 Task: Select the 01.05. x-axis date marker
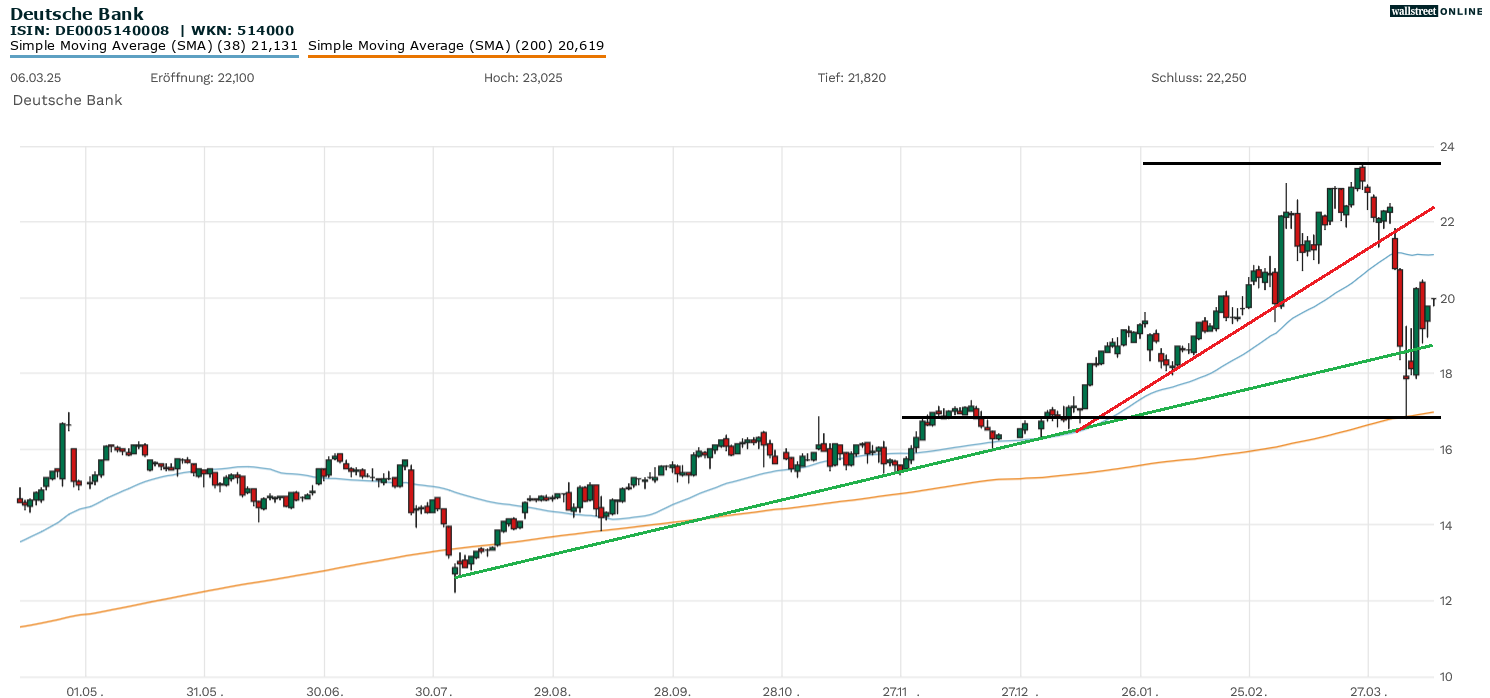pos(85,690)
